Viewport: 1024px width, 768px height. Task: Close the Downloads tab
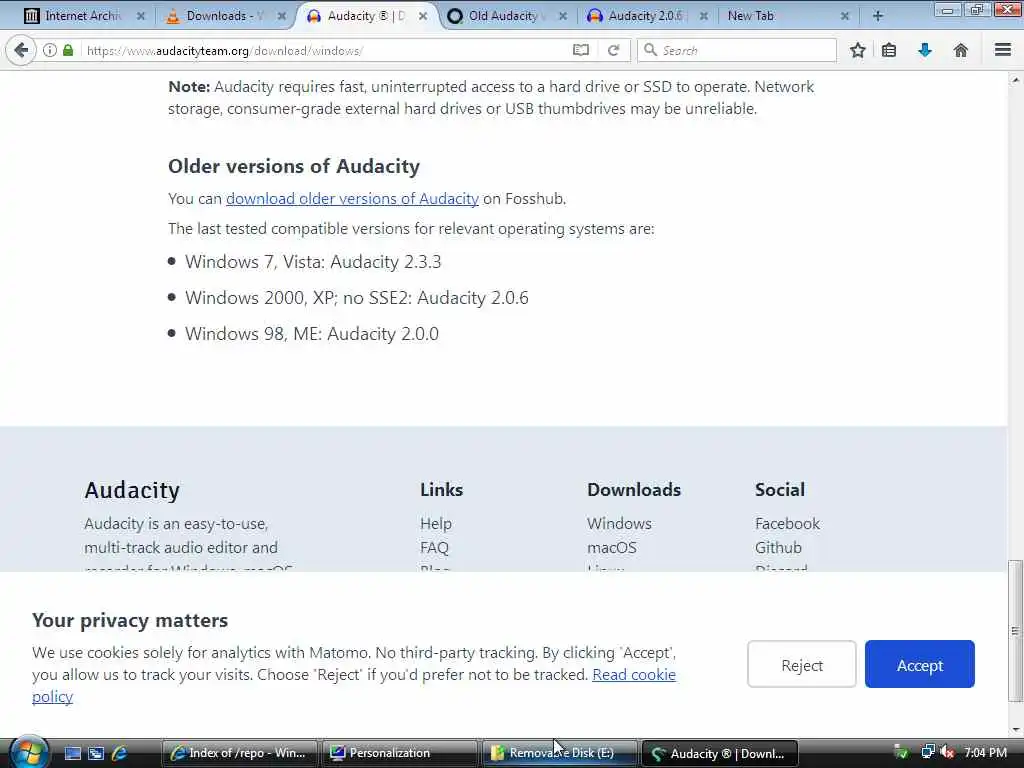pyautogui.click(x=281, y=16)
